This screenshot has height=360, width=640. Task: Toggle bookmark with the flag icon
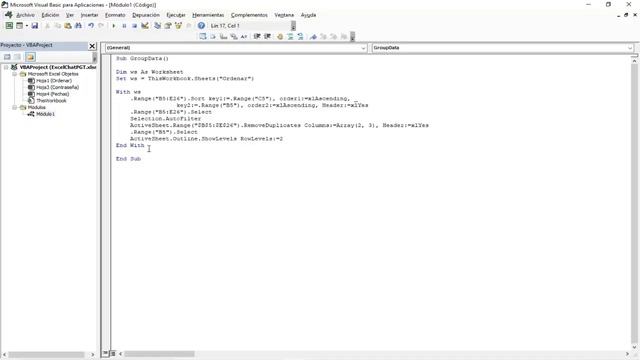click(x=313, y=36)
